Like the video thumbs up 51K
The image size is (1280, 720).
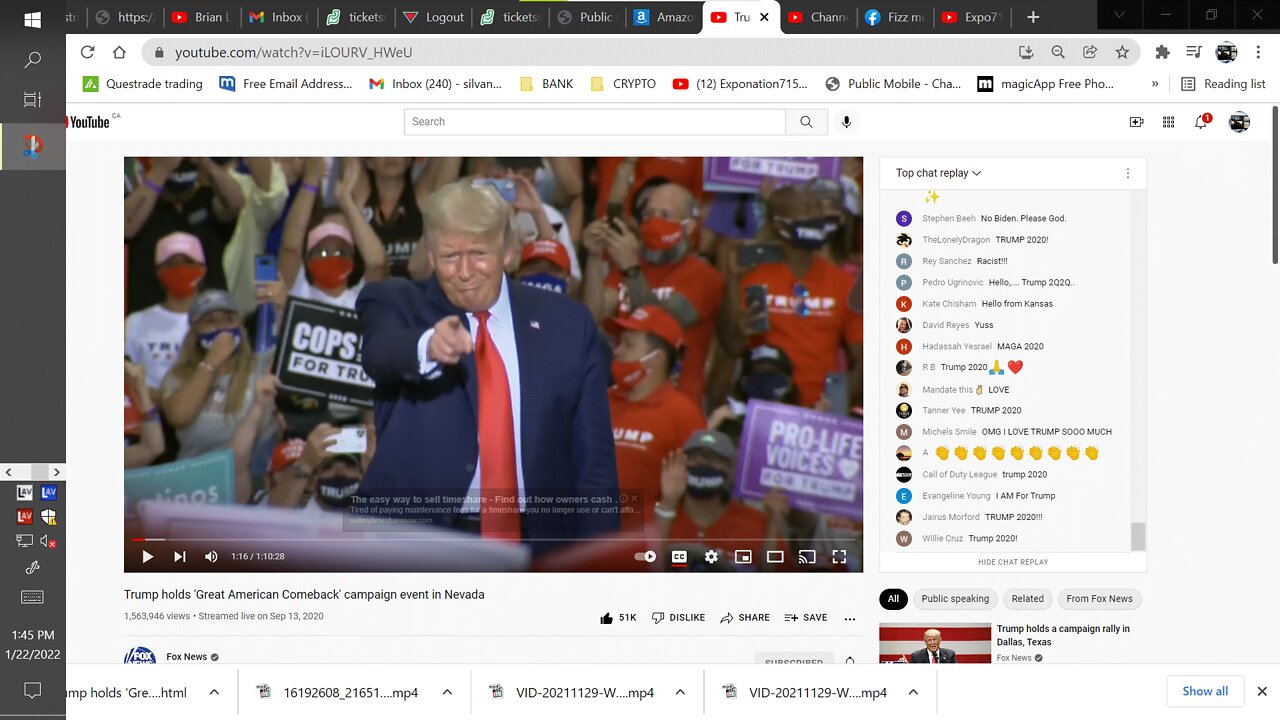tap(618, 618)
